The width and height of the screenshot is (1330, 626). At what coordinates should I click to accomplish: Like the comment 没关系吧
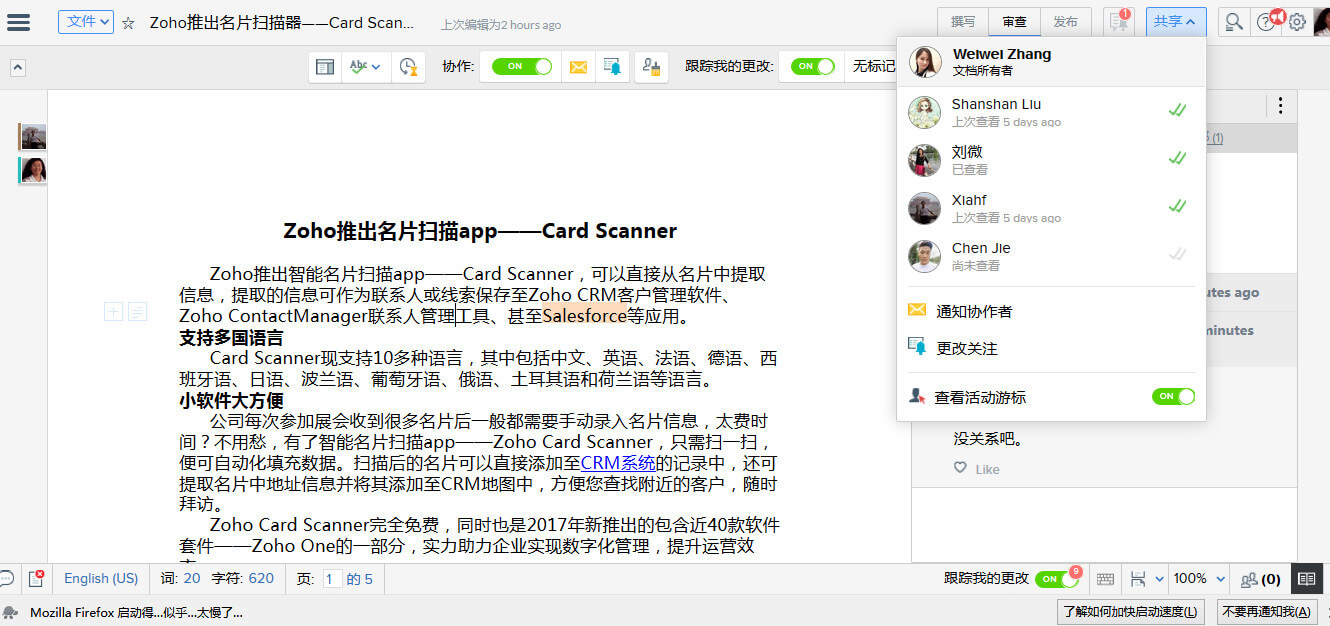(977, 469)
